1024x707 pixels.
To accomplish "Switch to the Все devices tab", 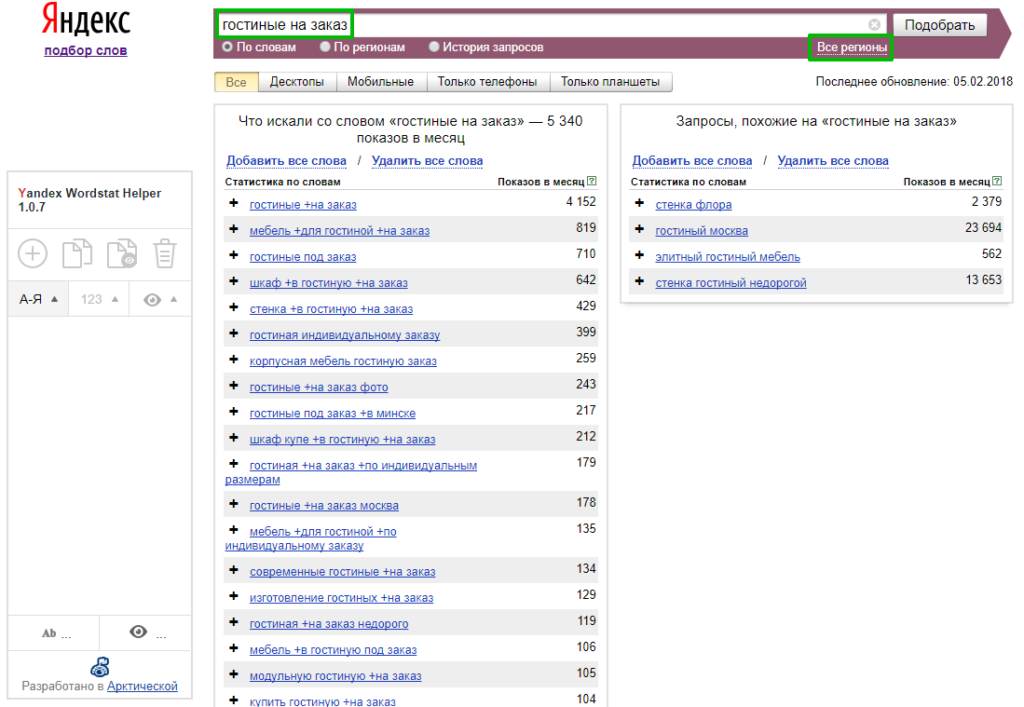I will coord(236,82).
